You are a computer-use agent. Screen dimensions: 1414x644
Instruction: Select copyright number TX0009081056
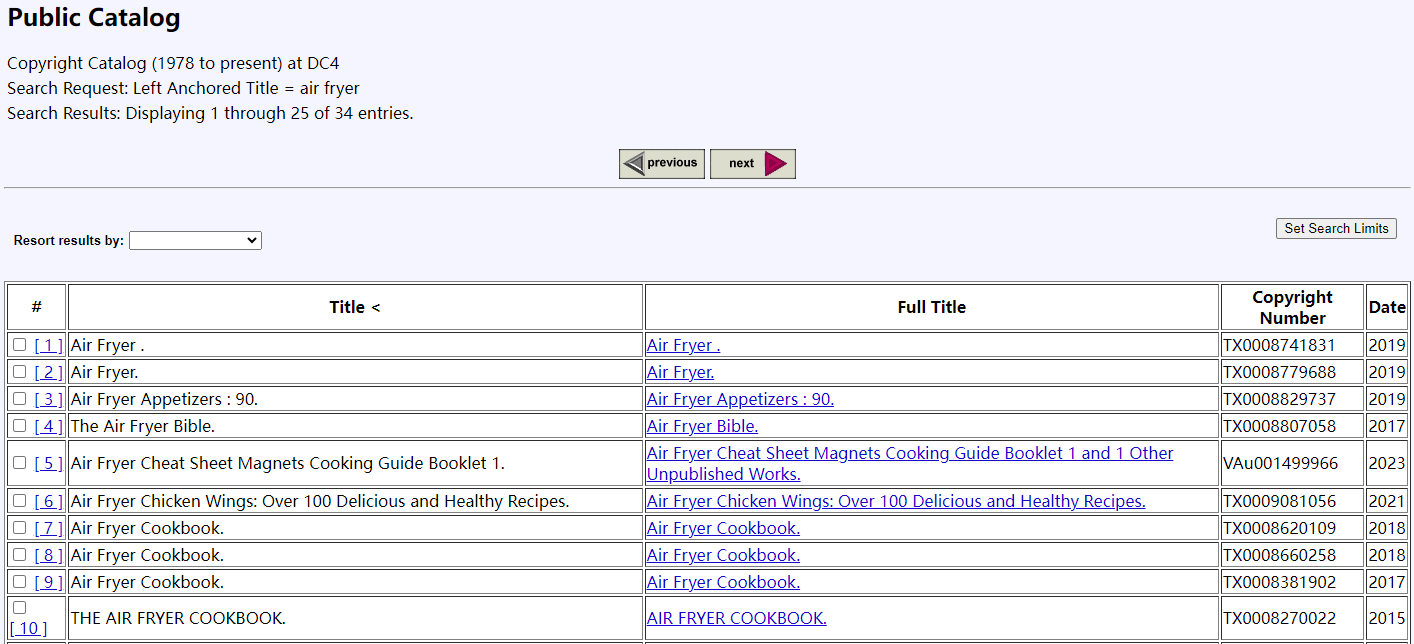1279,501
